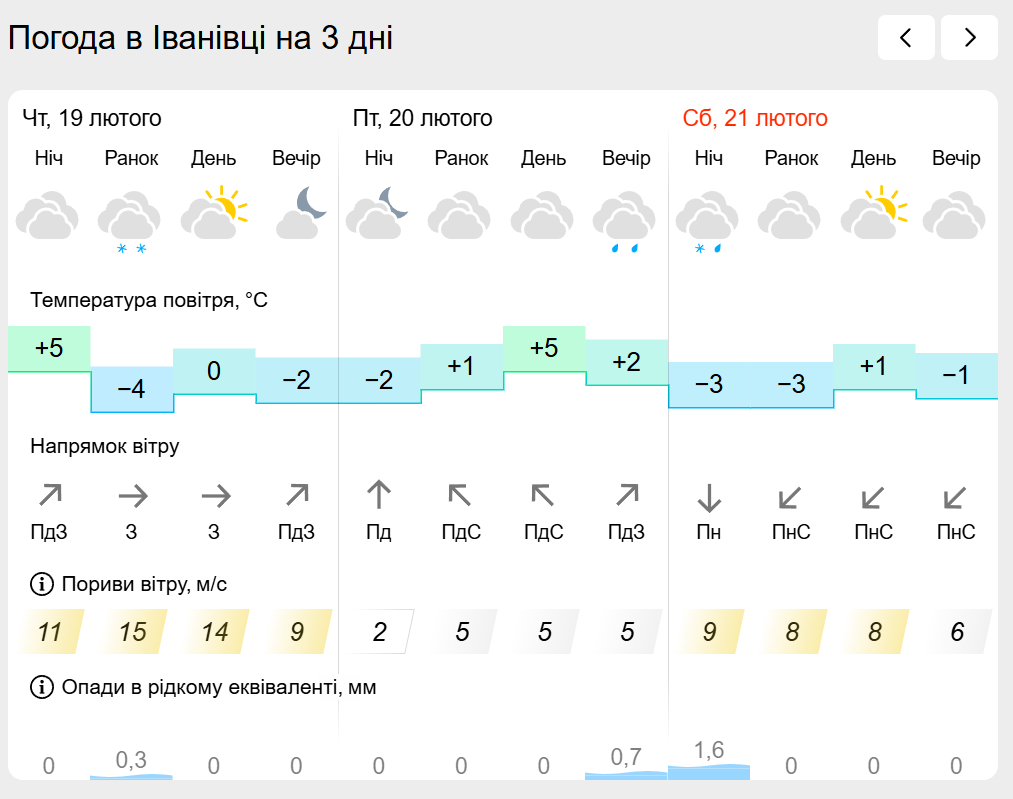1013x799 pixels.
Task: Select the Пт, 20 лютого day header
Action: click(423, 118)
